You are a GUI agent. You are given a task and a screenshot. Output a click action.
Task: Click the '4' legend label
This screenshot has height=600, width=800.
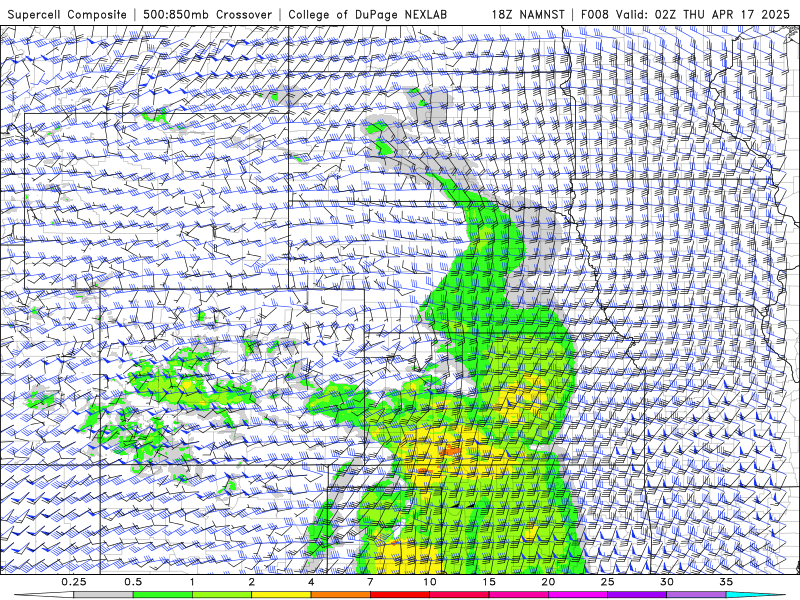coord(311,582)
